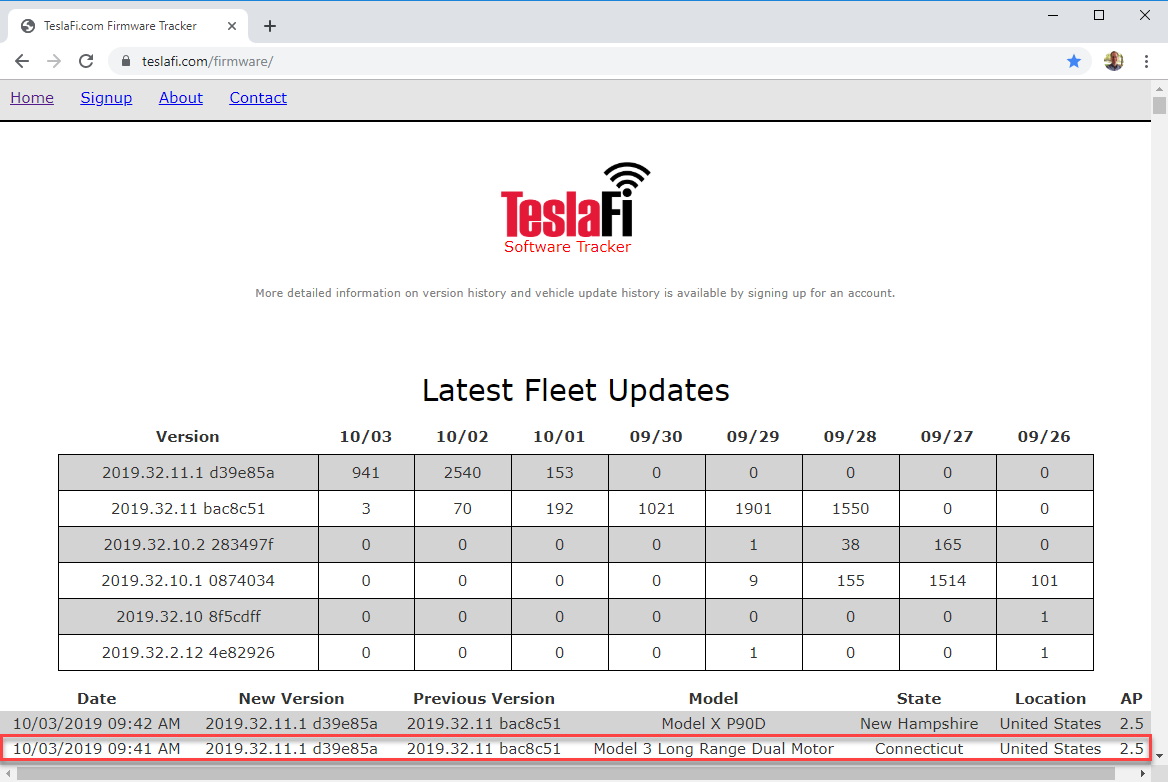Select the TeslaFi.com Firmware Tracker tab

tap(129, 26)
